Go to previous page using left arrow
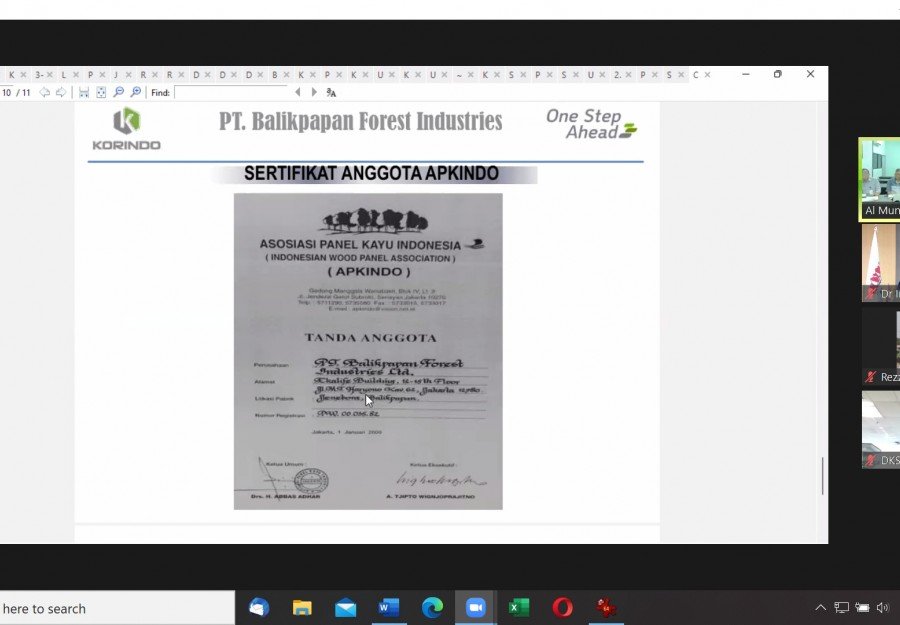 [44, 92]
